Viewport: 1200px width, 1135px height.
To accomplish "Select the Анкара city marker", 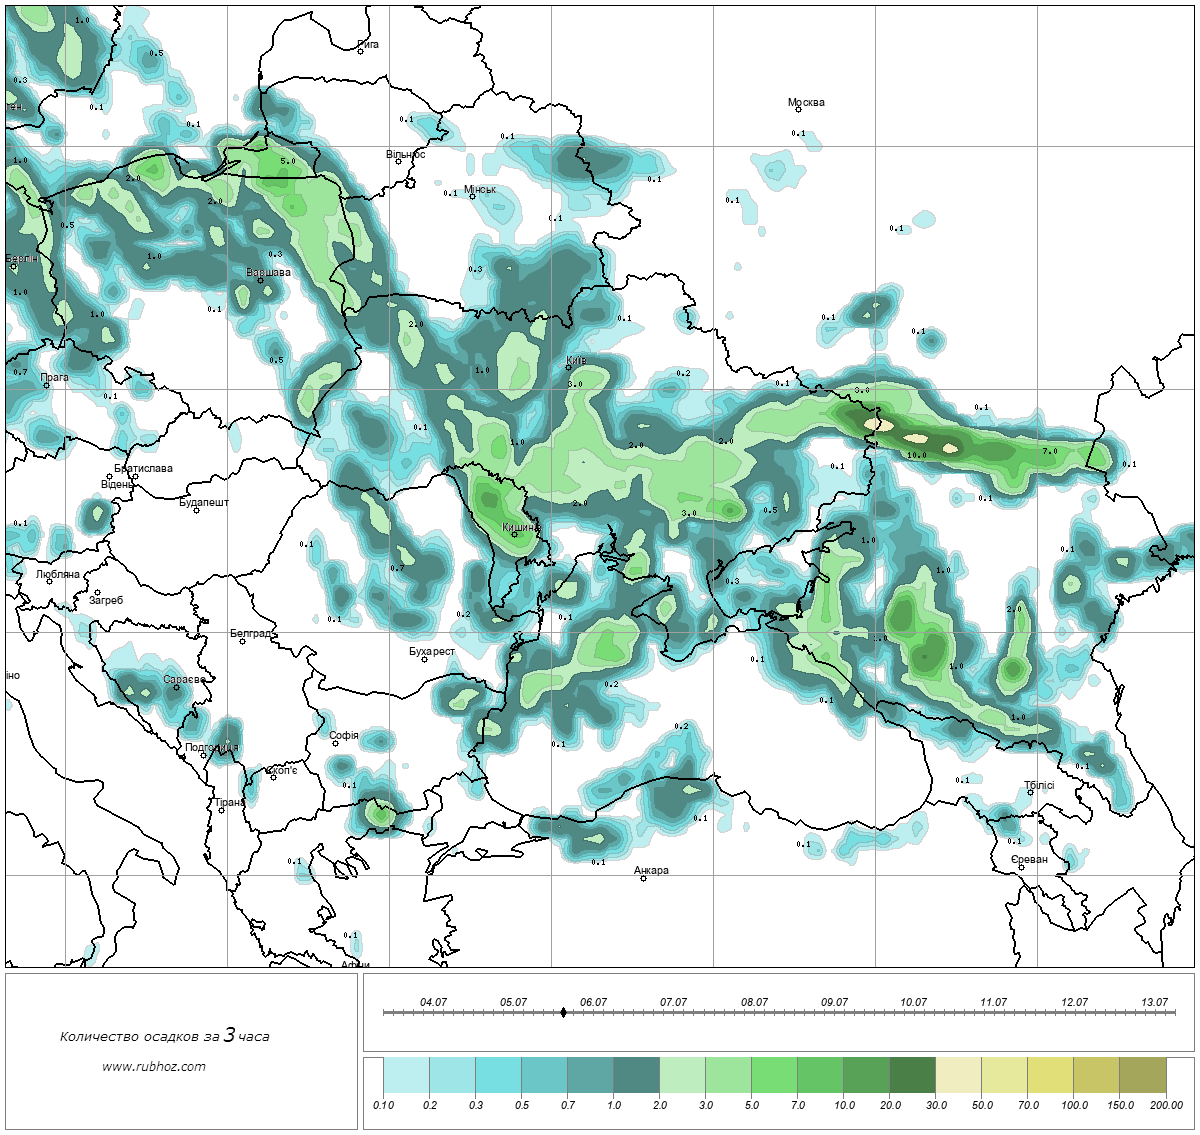I will click(643, 878).
